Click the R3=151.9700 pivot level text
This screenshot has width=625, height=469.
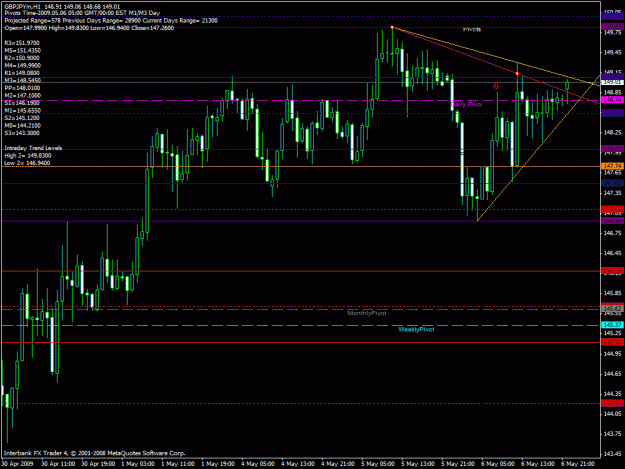[22, 43]
